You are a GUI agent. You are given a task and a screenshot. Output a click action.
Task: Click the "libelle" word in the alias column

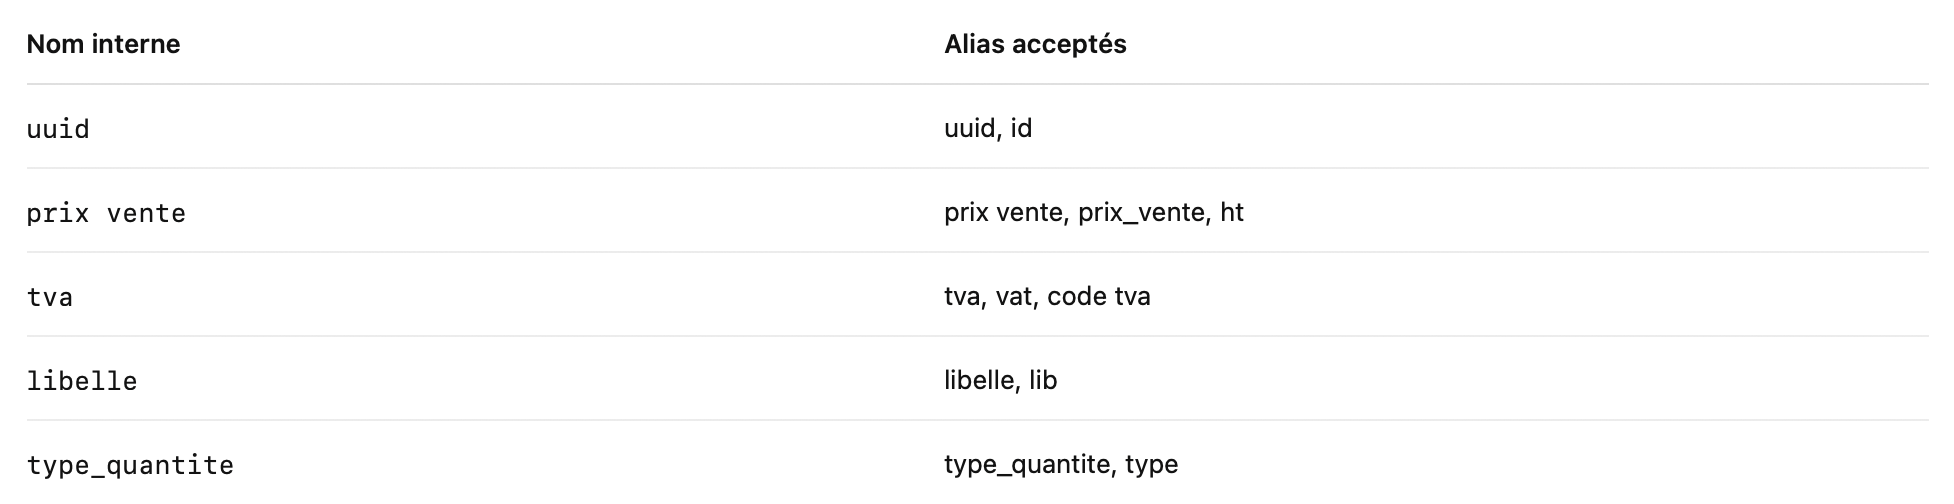point(979,380)
